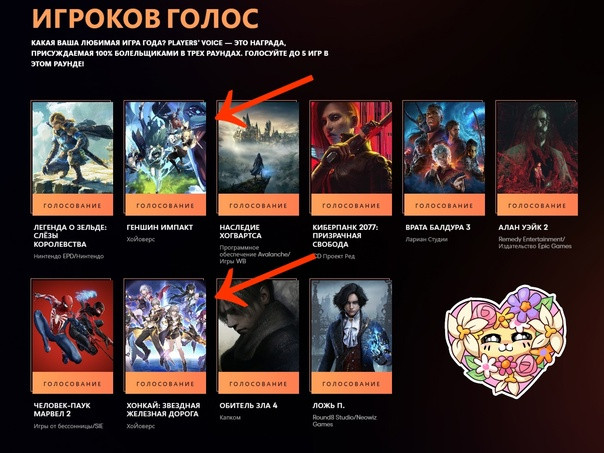Vote for Легенда о Зельде: Слёзы Королевства
604x453 pixels.
[73, 205]
